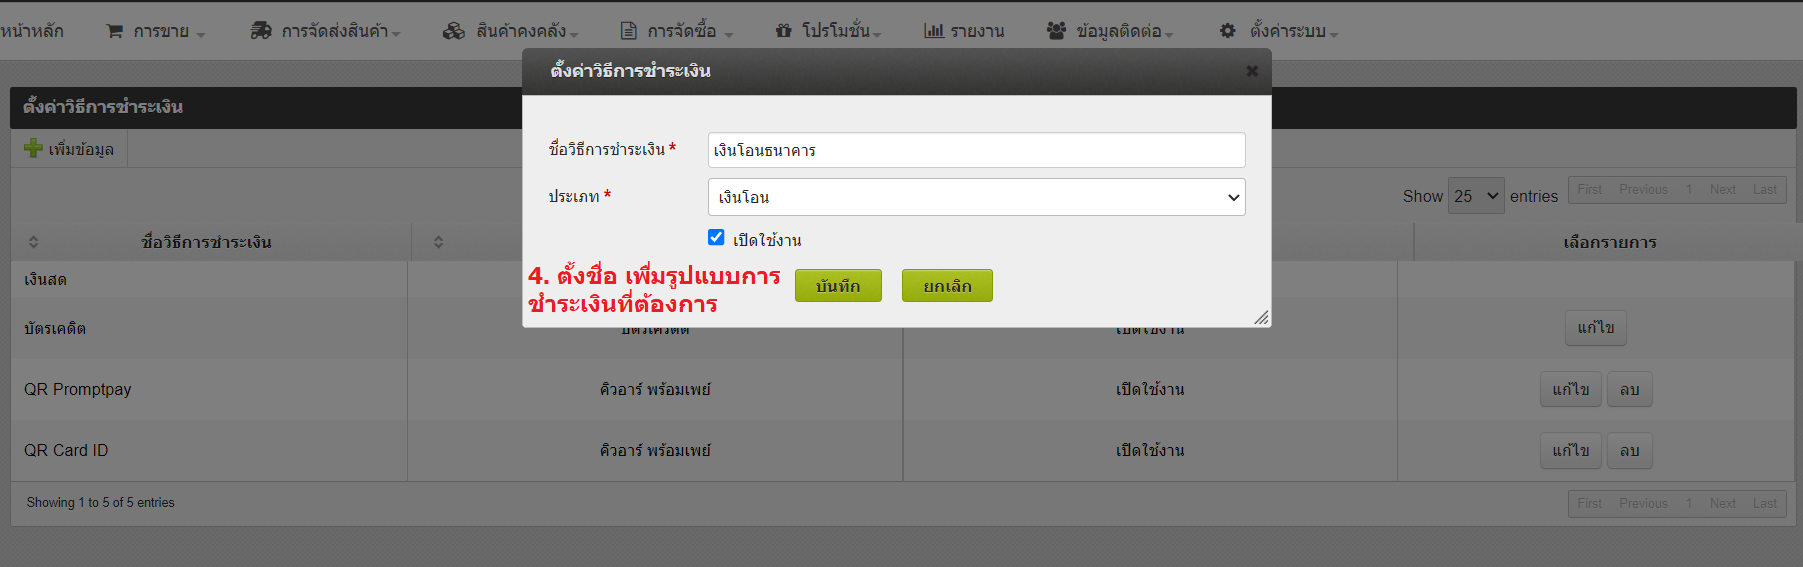This screenshot has width=1803, height=567.
Task: Open the ประเภท dropdown showing เงินโอน
Action: point(976,197)
